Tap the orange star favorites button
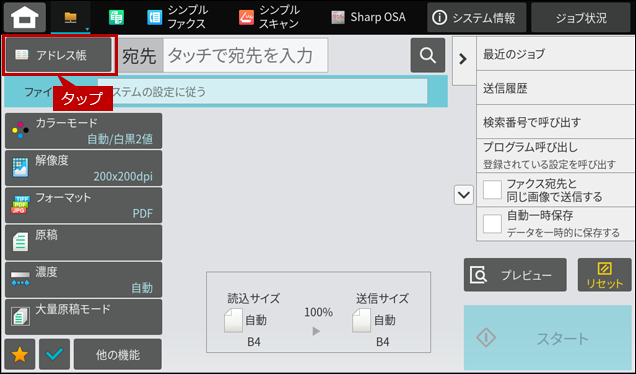Image resolution: width=636 pixels, height=374 pixels. coord(20,355)
